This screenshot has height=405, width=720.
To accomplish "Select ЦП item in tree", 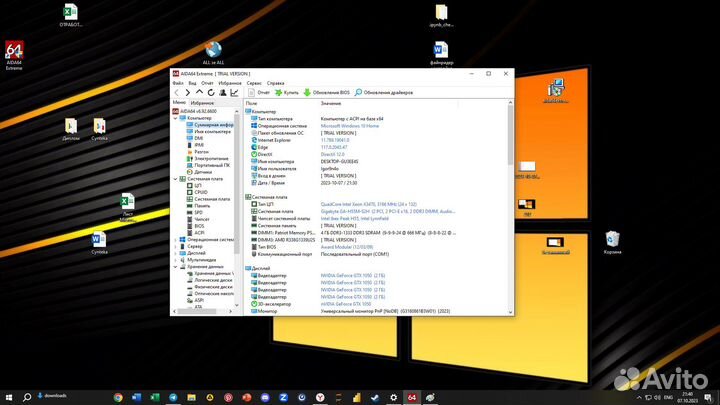I will [x=194, y=186].
